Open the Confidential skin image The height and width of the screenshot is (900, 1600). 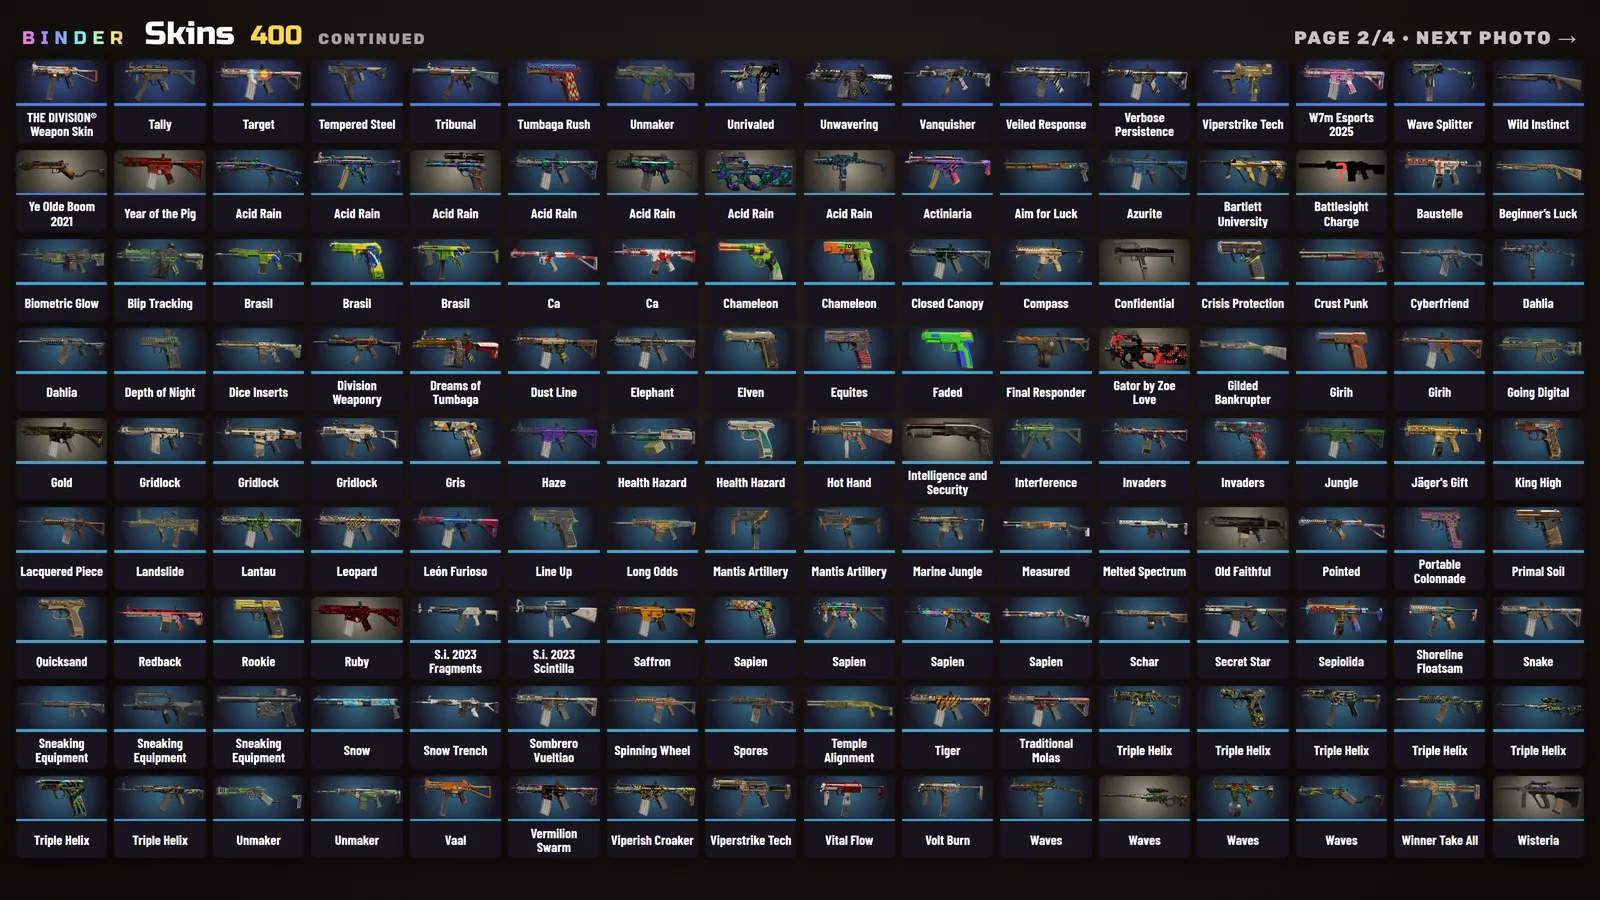[1144, 261]
